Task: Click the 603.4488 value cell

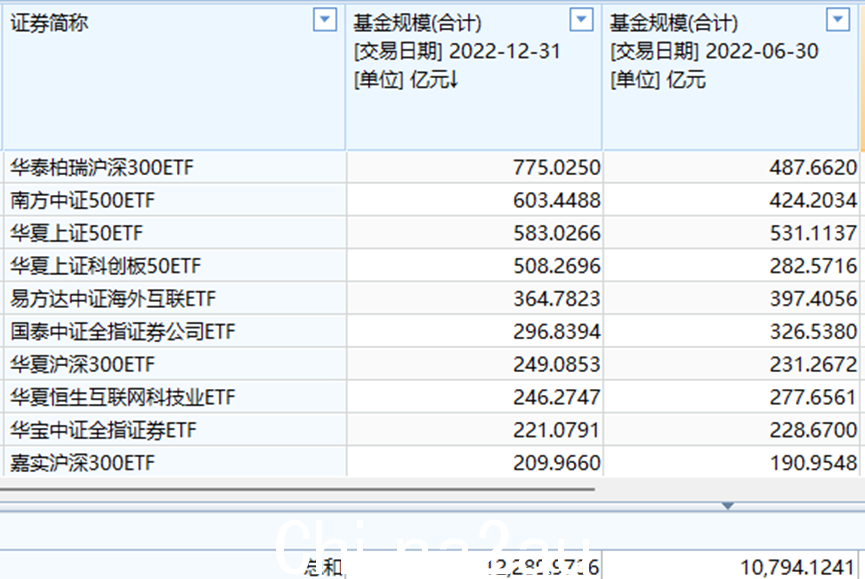Action: click(474, 200)
